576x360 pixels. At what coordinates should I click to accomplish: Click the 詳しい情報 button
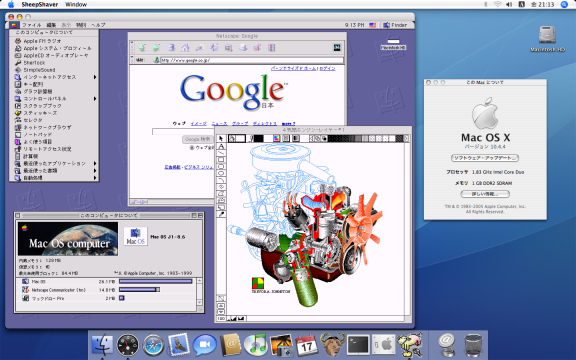tap(485, 194)
